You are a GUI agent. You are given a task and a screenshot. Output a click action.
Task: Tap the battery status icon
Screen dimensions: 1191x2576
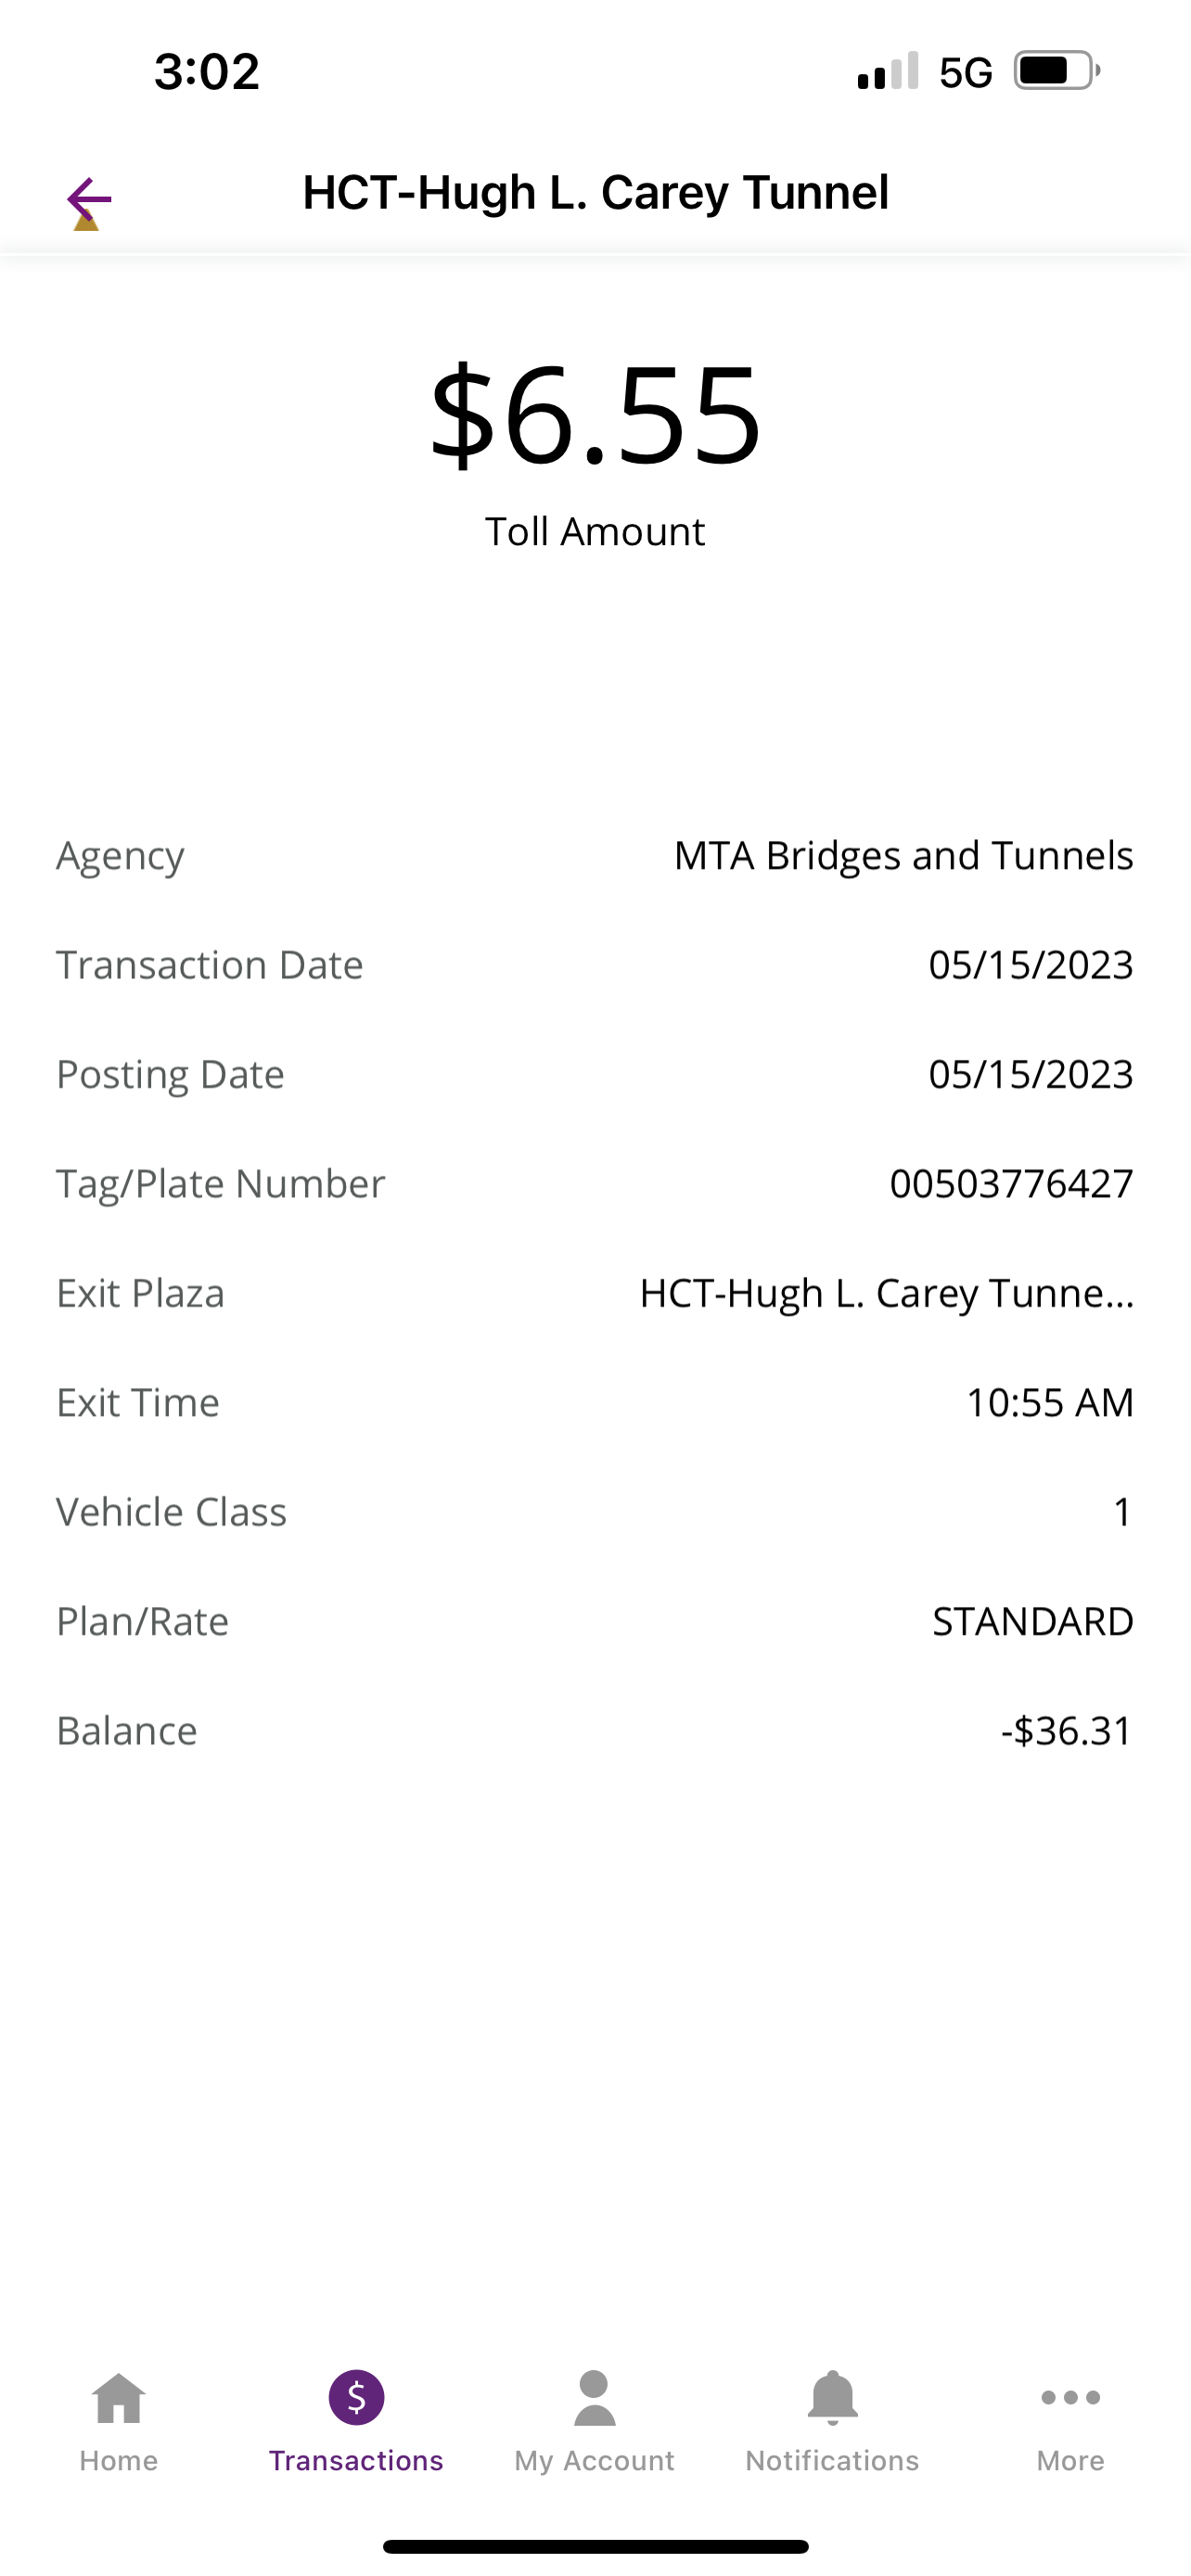click(1057, 71)
